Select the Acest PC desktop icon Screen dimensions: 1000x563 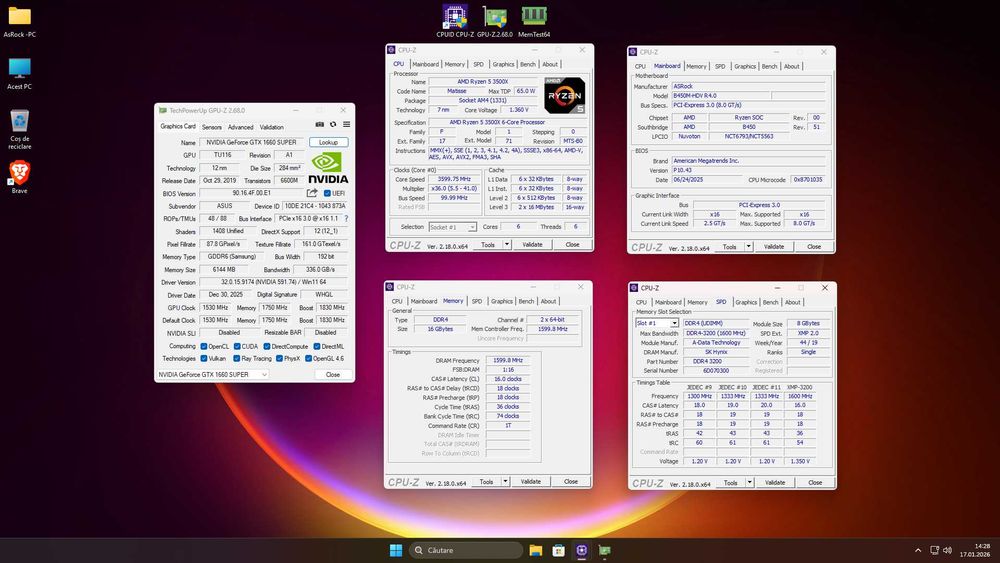pos(19,73)
